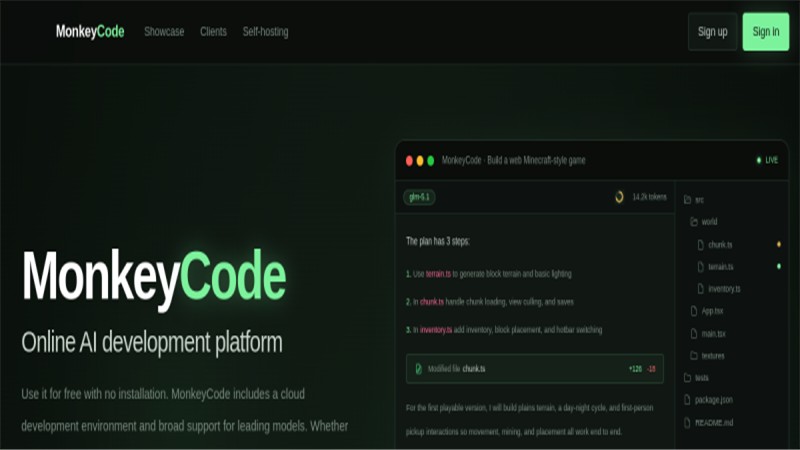Click the package.json file icon
This screenshot has height=450, width=800.
coord(687,400)
